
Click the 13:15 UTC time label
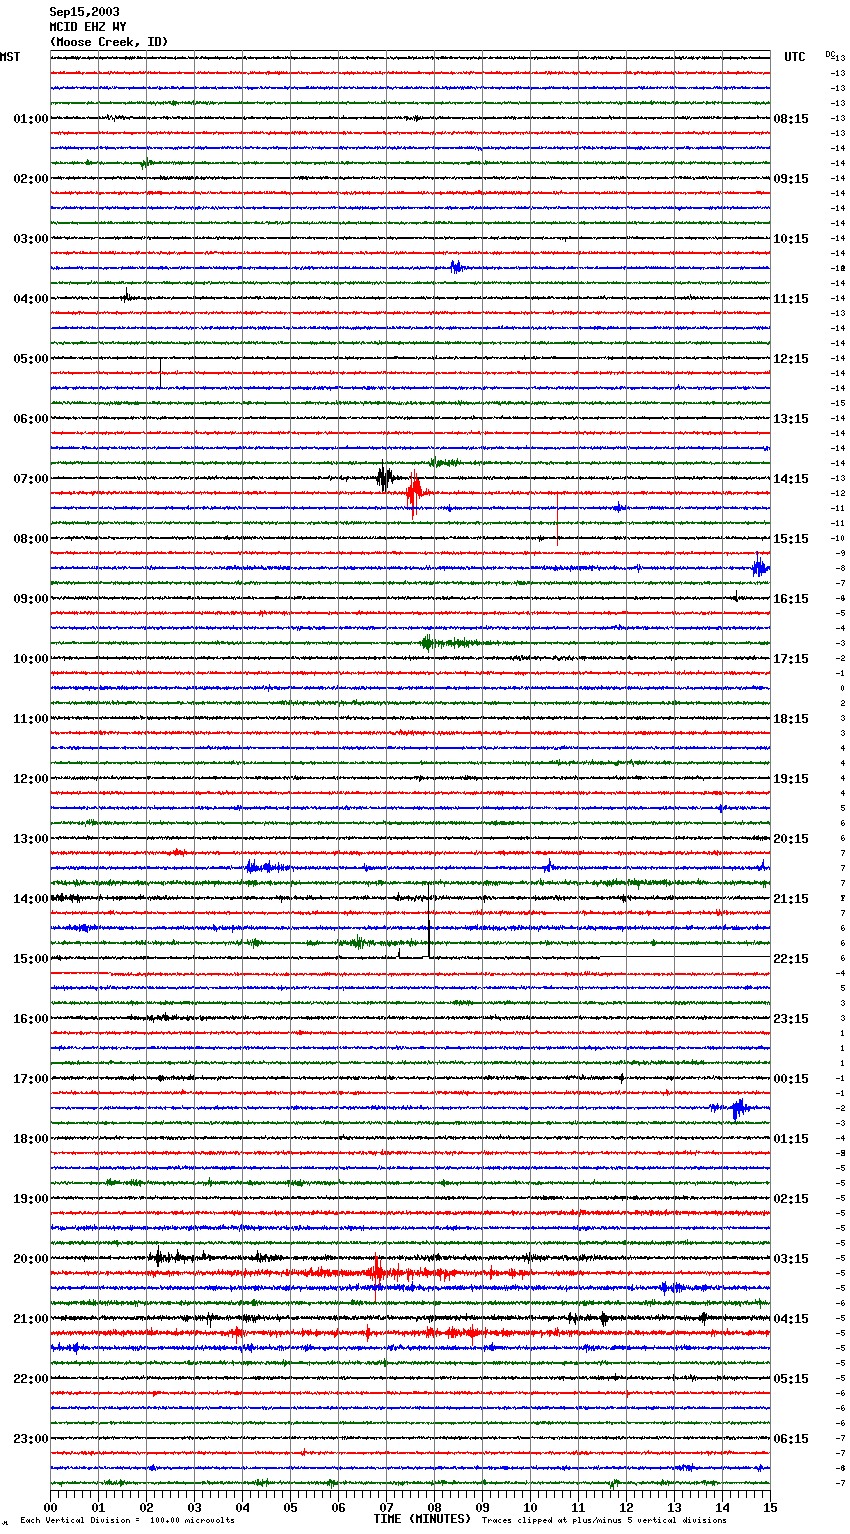791,419
